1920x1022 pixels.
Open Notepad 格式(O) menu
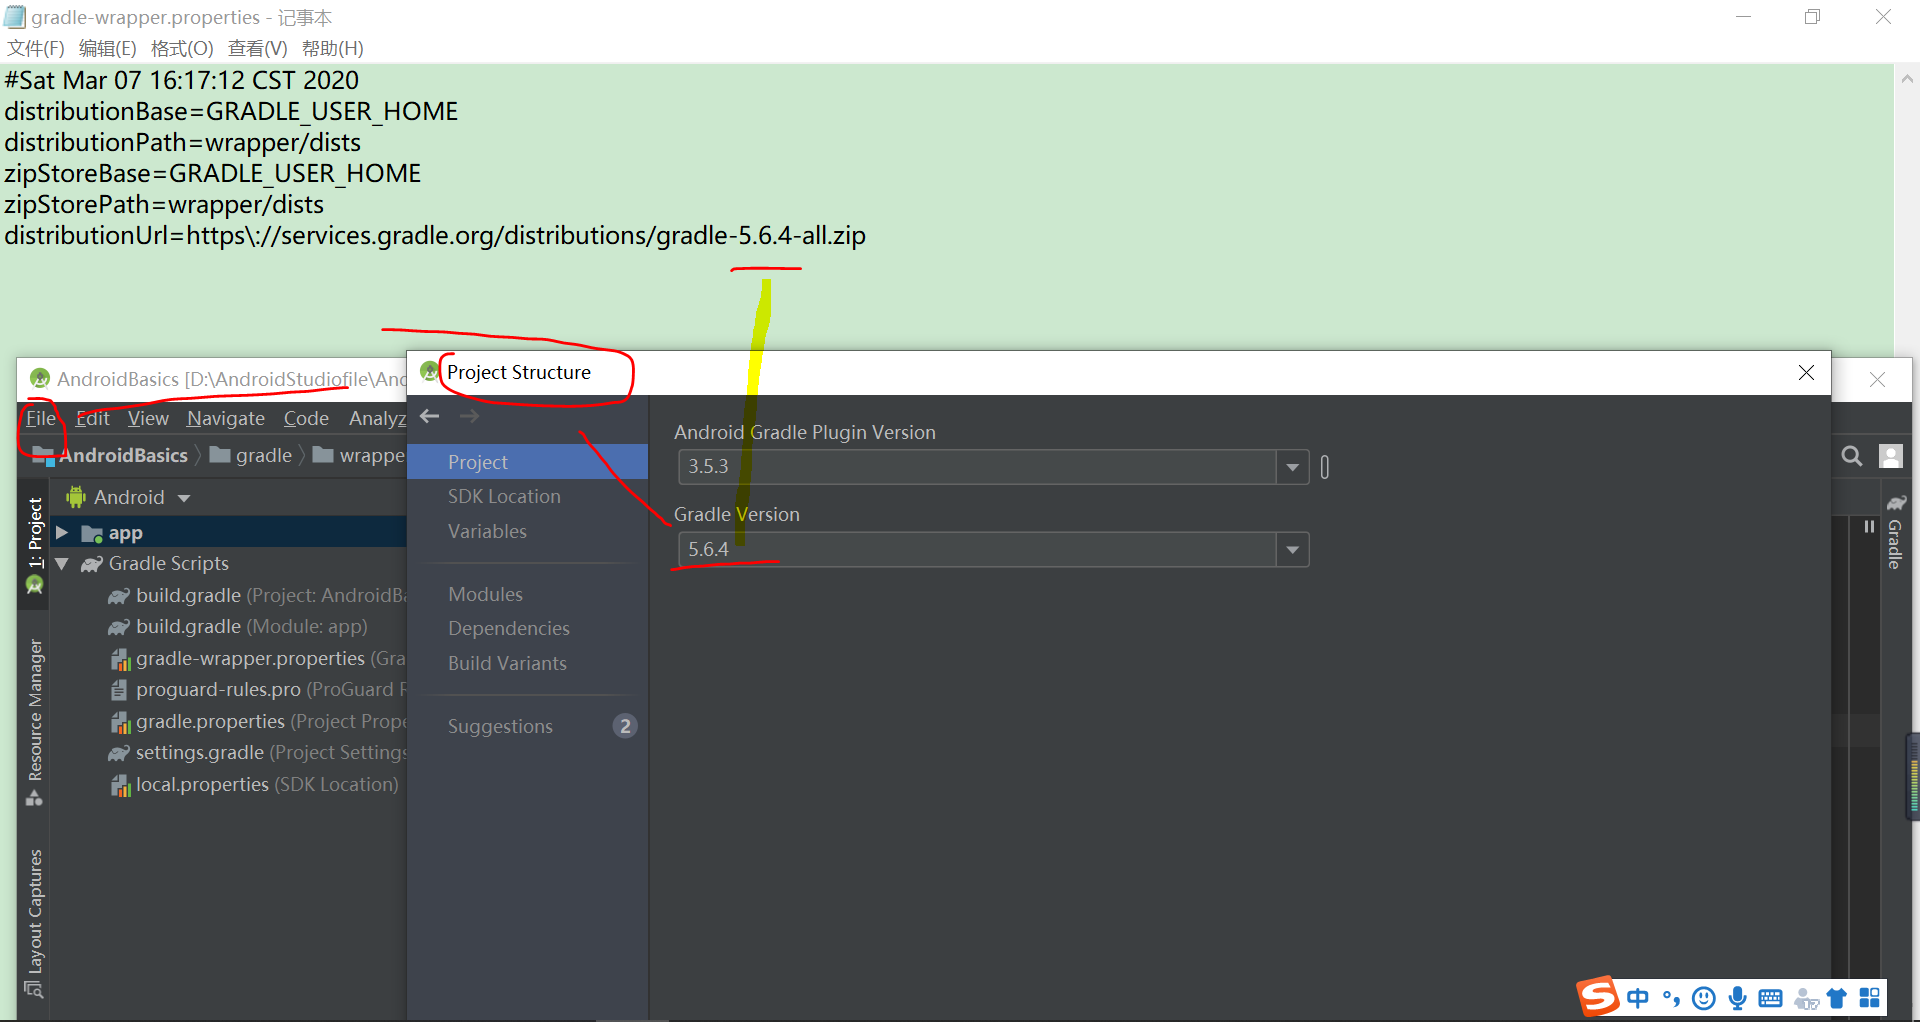[182, 48]
